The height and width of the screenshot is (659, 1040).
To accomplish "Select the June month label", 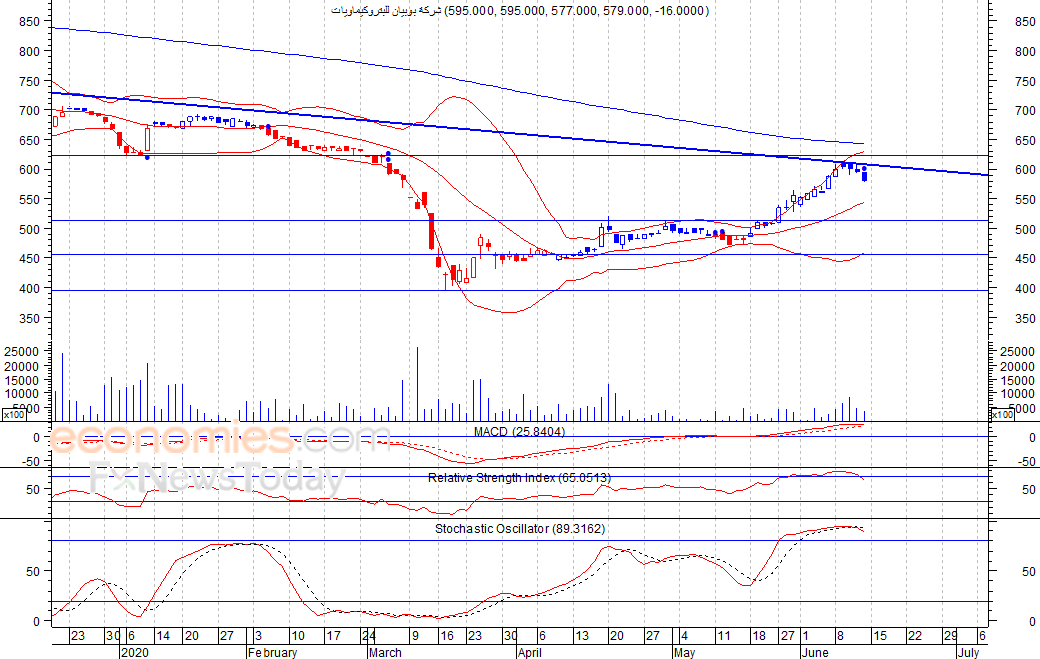I will 815,652.
